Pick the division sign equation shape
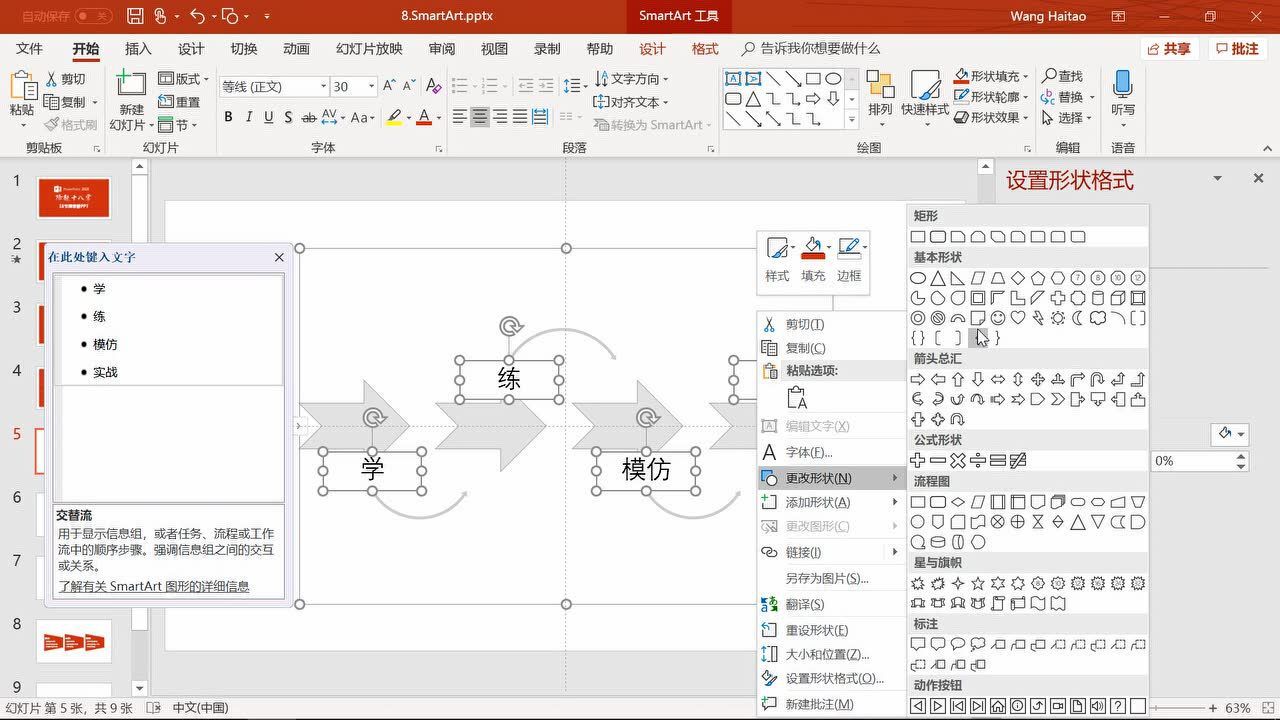The width and height of the screenshot is (1280, 720). pos(978,460)
